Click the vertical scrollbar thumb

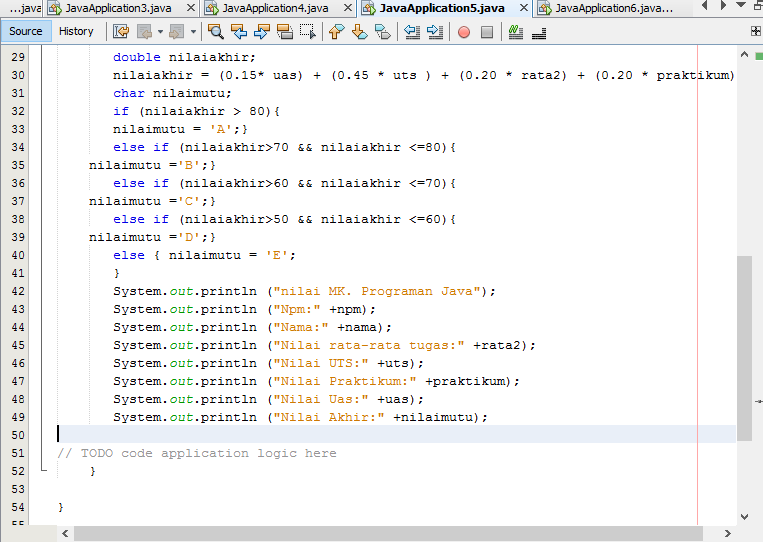pyautogui.click(x=745, y=348)
